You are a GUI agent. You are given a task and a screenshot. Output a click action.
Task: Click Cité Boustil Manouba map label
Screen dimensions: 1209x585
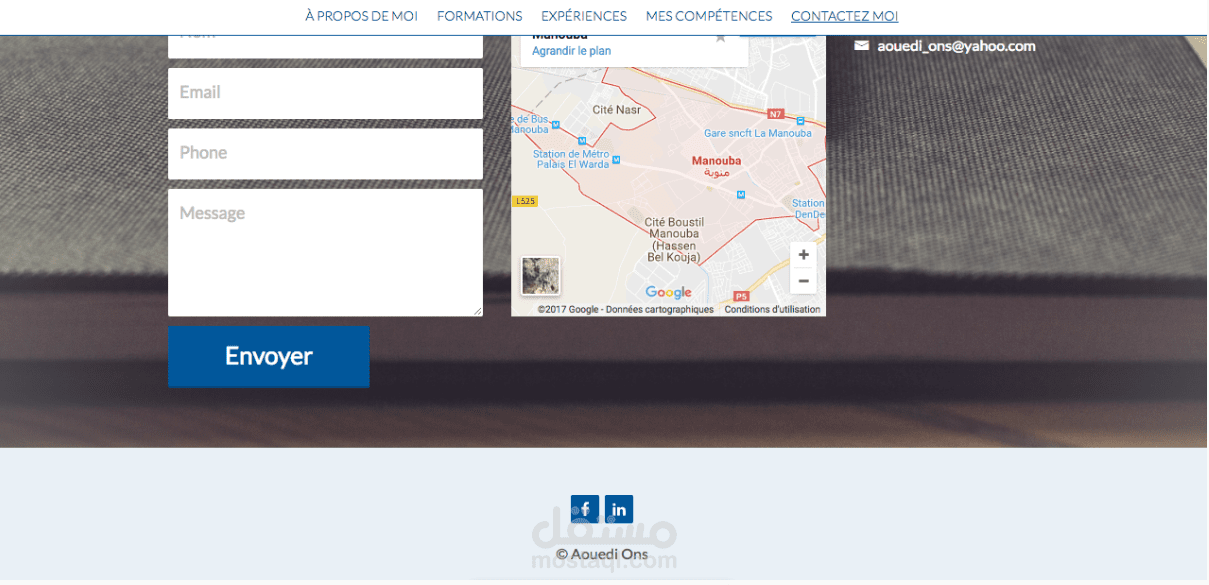click(x=674, y=239)
